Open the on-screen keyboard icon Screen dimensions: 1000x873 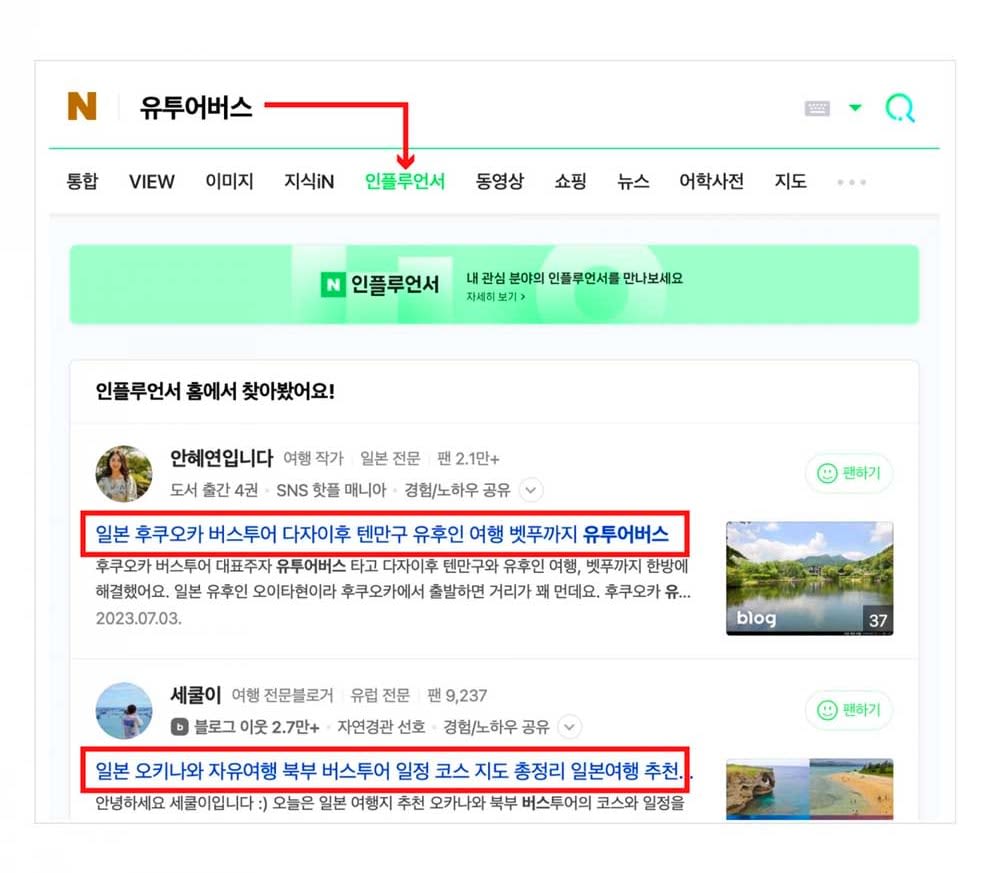click(x=817, y=108)
